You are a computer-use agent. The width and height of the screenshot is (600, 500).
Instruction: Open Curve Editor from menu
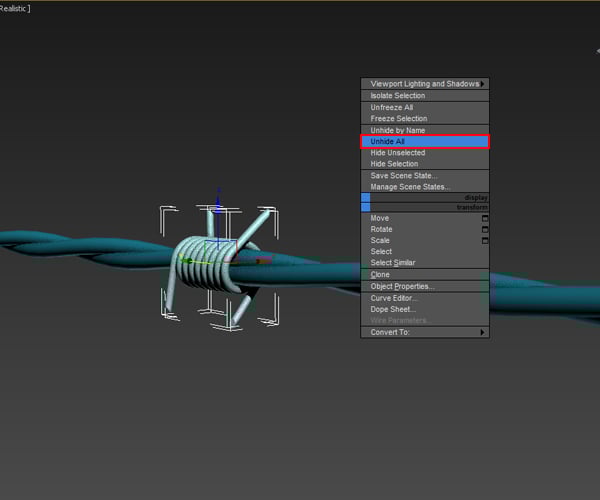pyautogui.click(x=425, y=298)
